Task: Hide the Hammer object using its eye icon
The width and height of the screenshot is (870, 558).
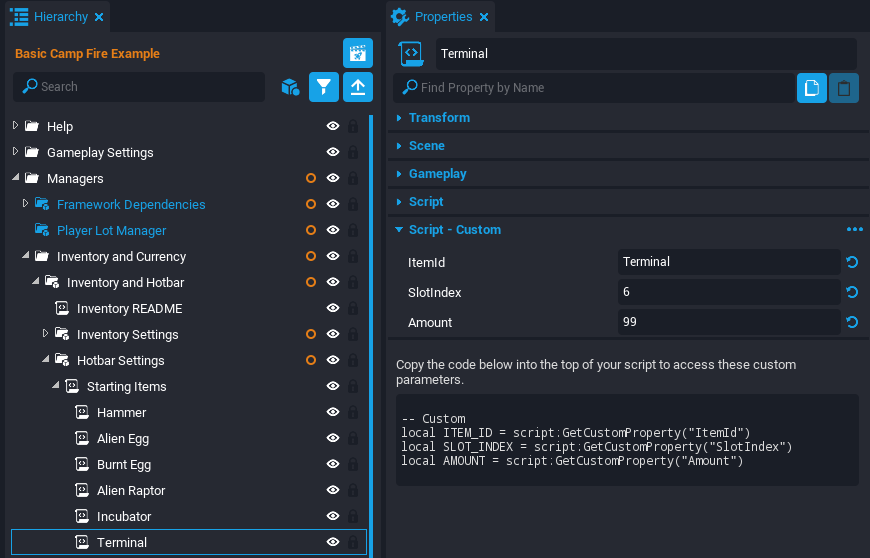Action: point(333,412)
